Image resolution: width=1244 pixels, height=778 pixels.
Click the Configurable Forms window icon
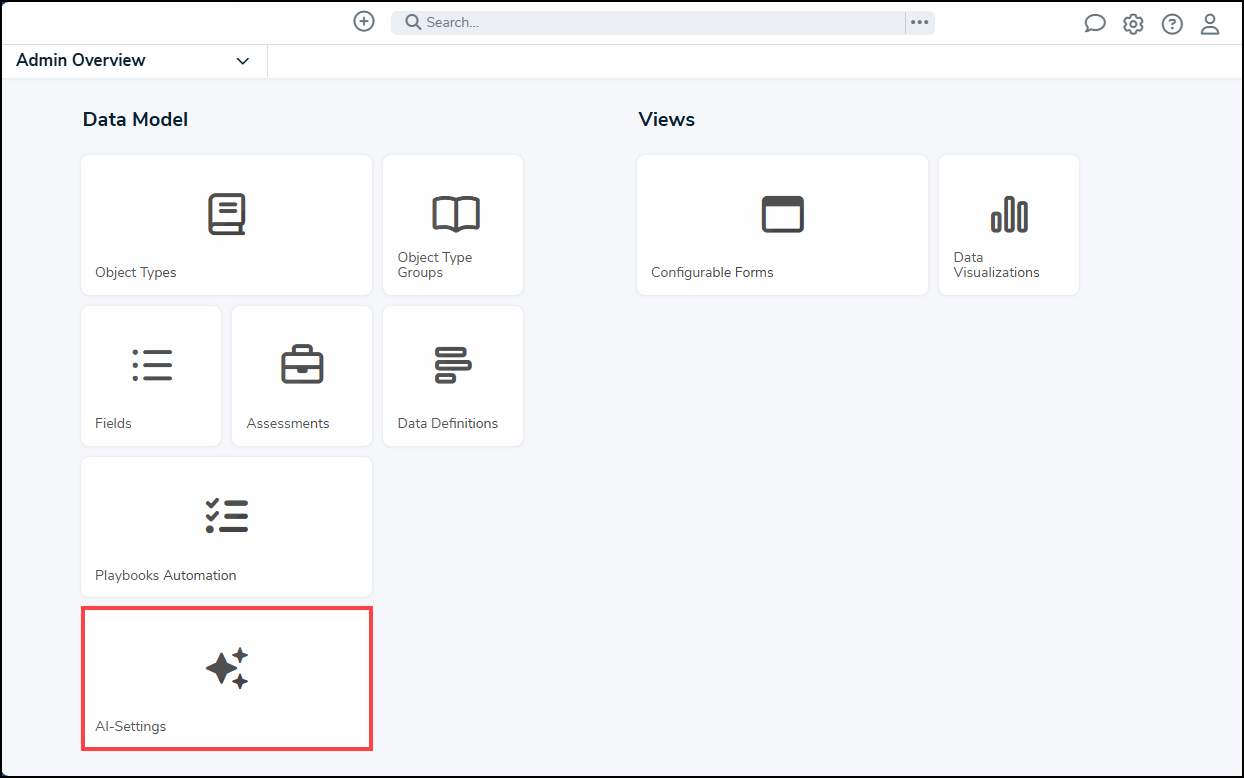pos(783,214)
